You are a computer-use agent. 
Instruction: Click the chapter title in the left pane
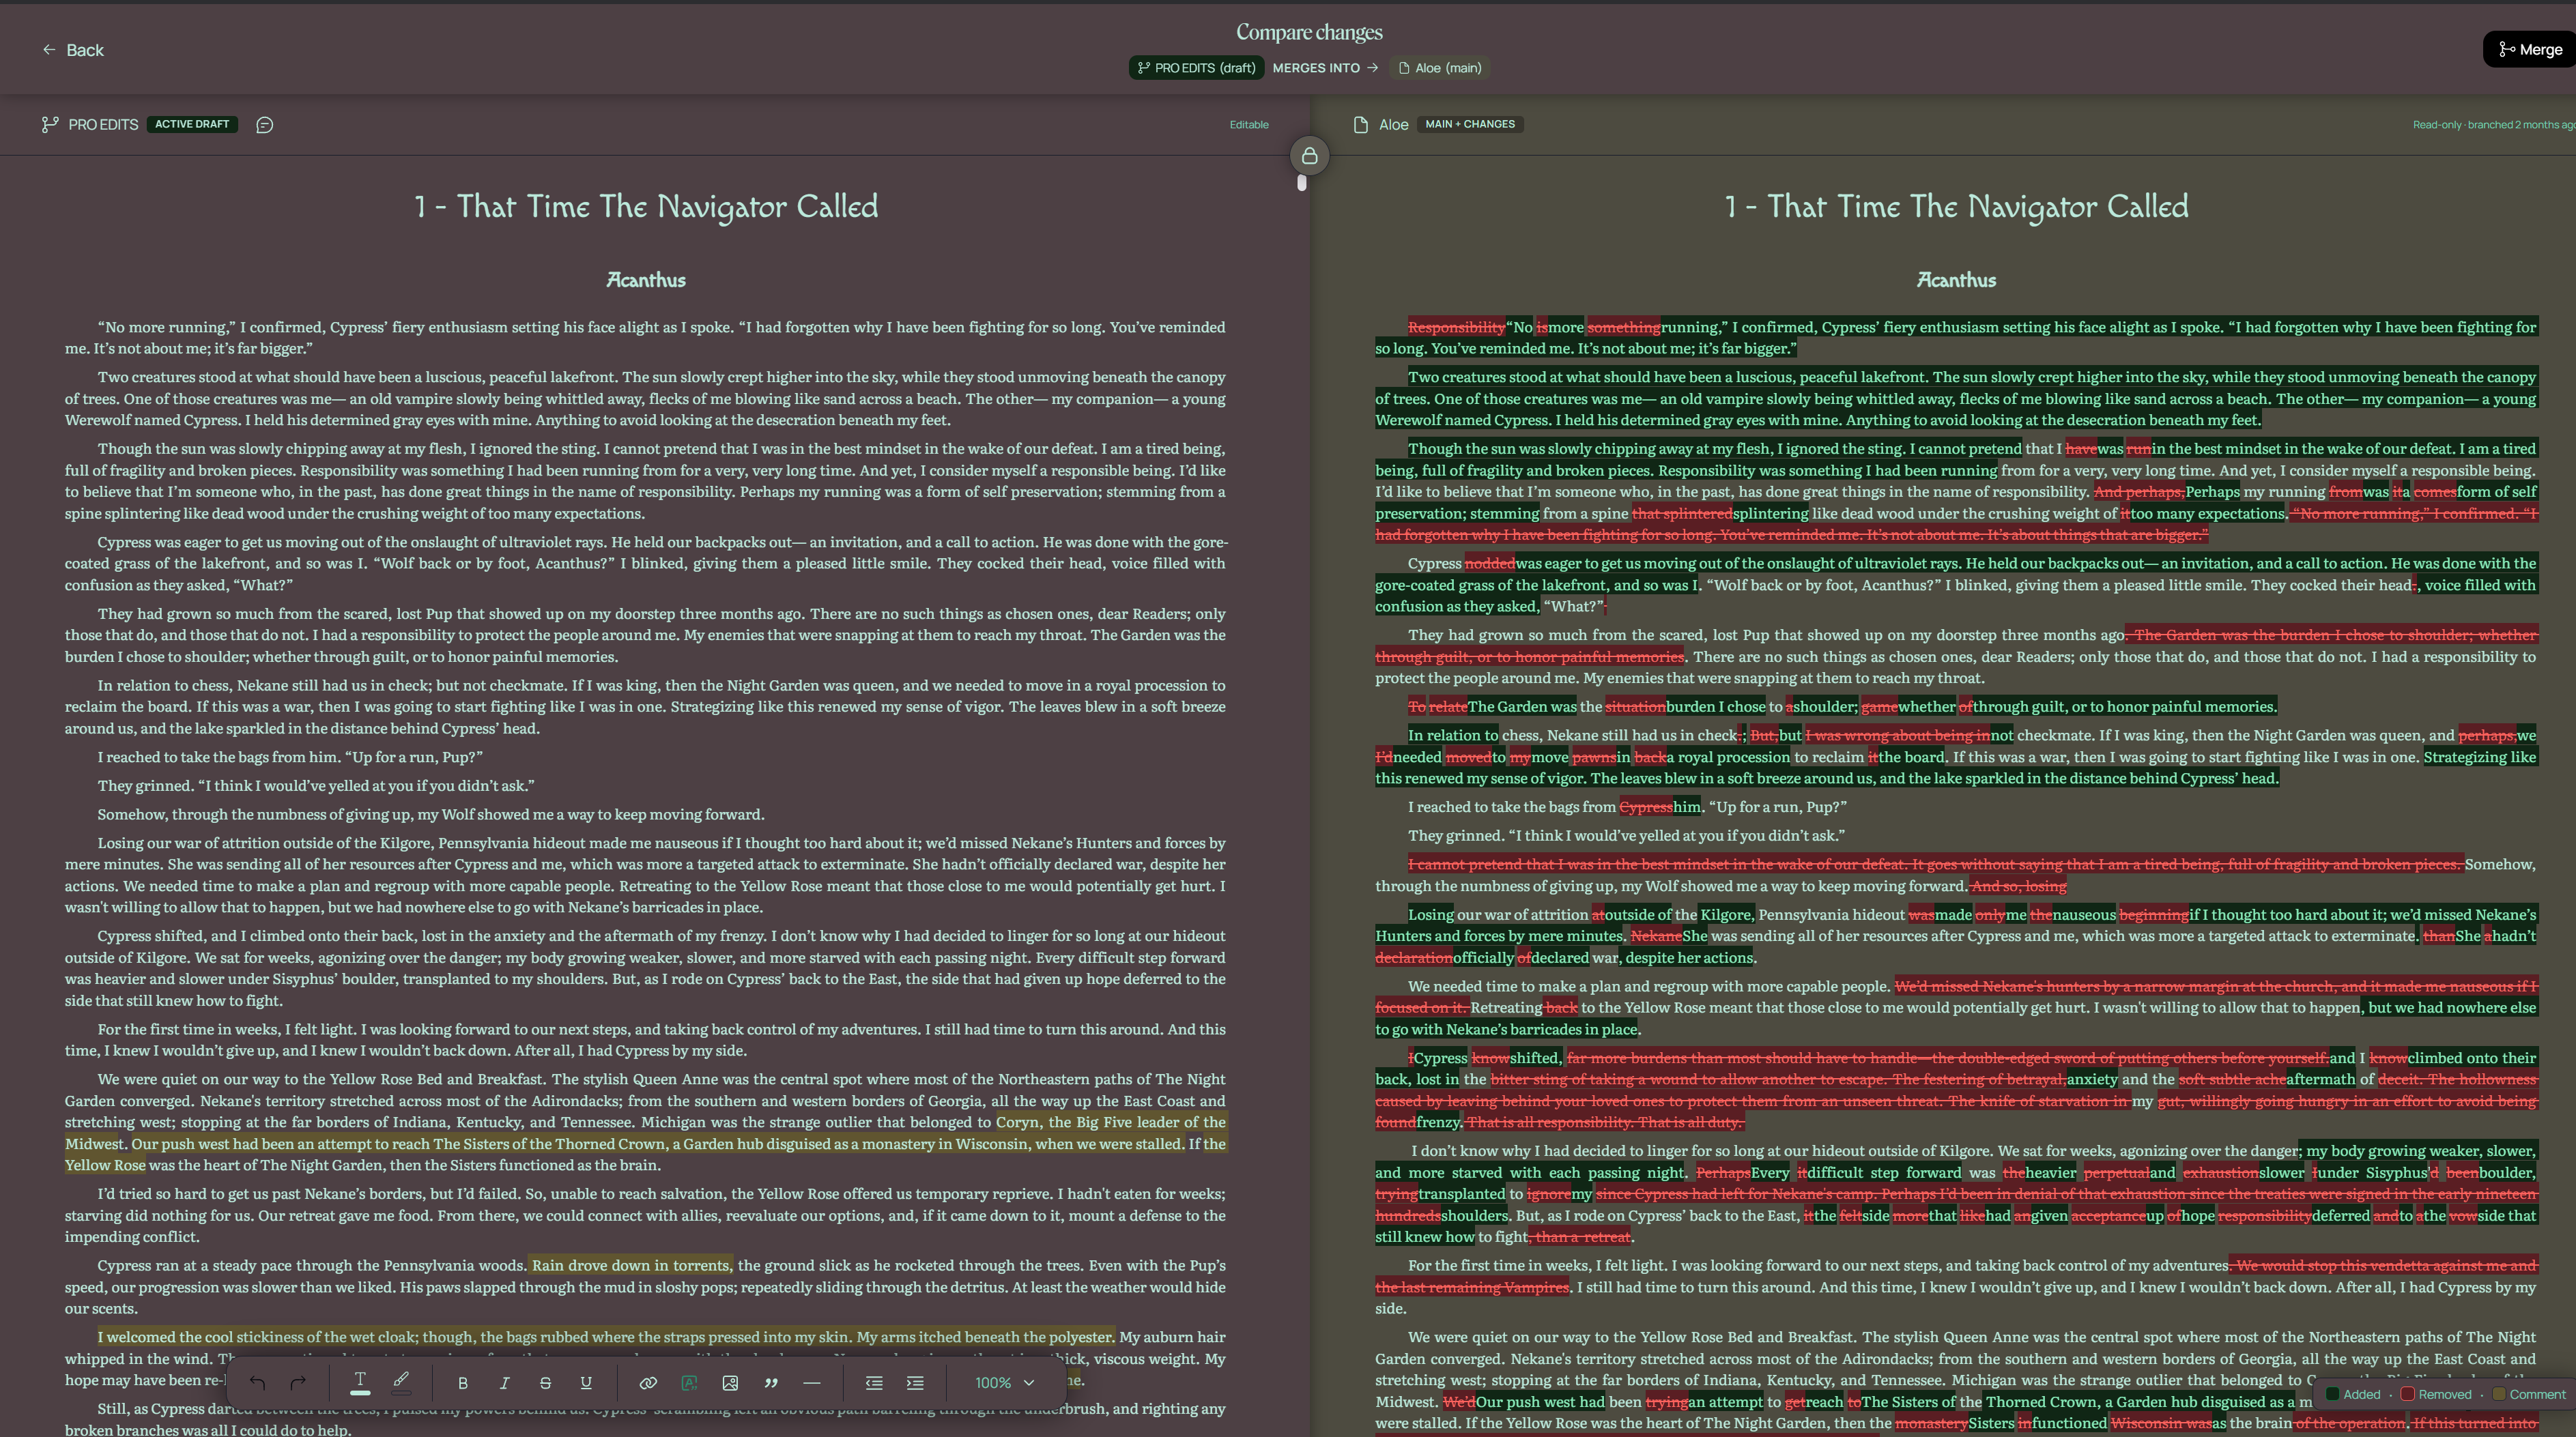pos(646,207)
